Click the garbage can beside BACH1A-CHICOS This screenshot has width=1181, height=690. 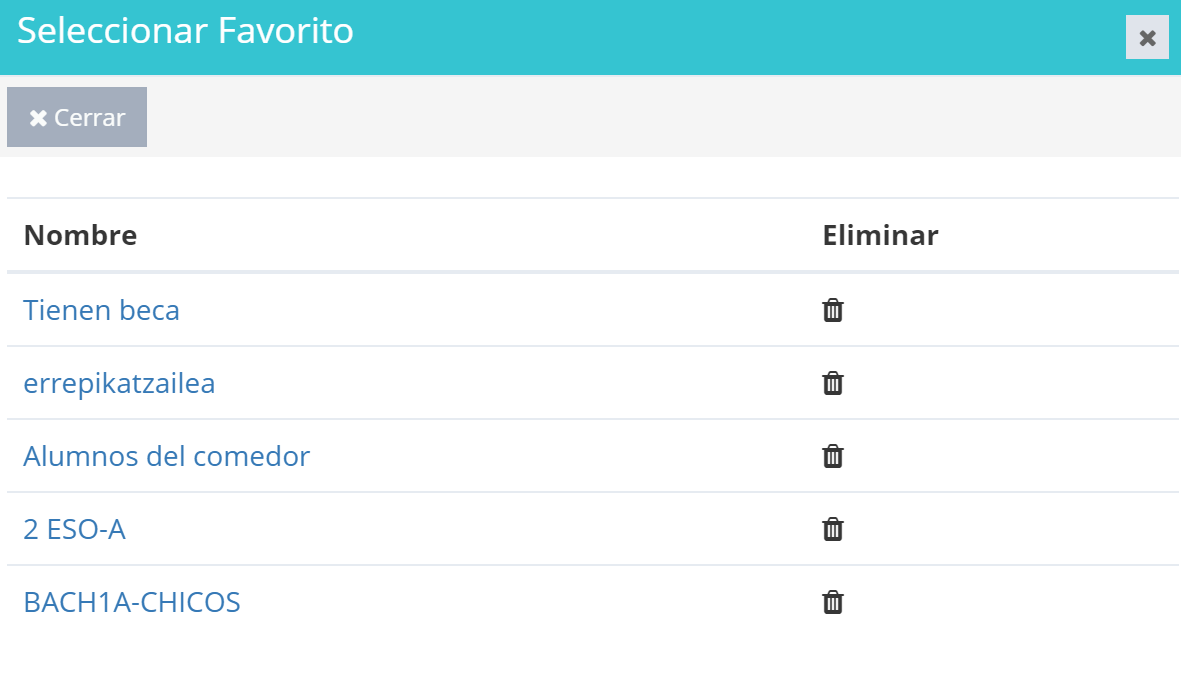coord(832,603)
